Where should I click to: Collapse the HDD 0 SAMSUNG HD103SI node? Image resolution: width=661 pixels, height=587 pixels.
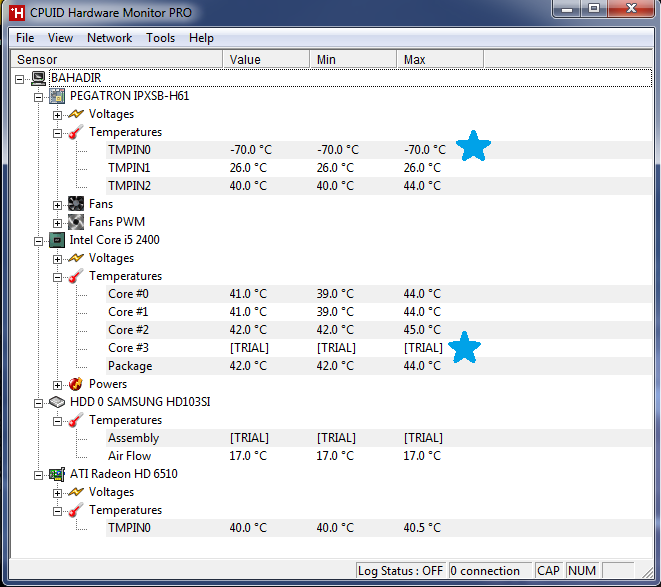(x=38, y=402)
